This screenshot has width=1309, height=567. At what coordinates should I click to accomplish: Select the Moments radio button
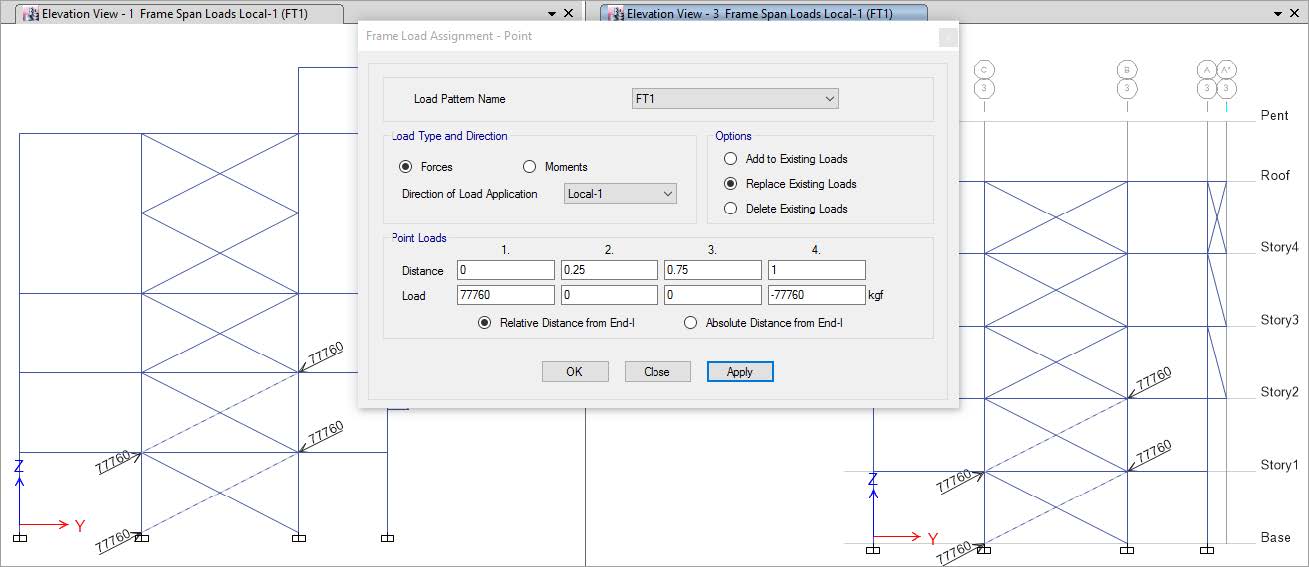[529, 167]
